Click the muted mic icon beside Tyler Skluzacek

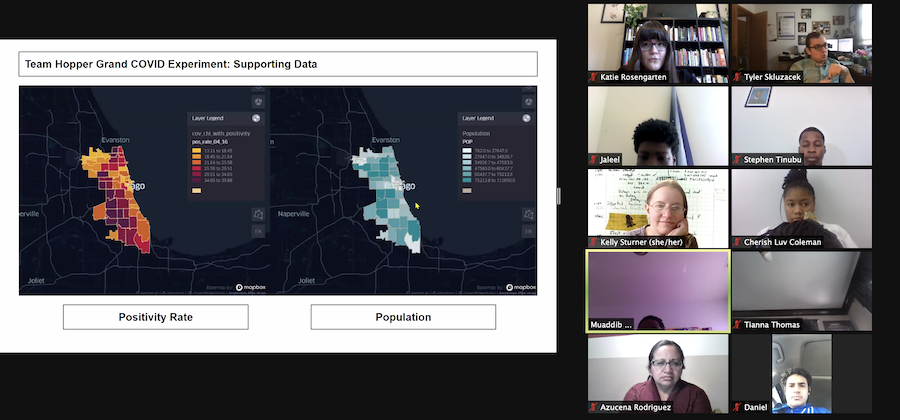coord(739,76)
